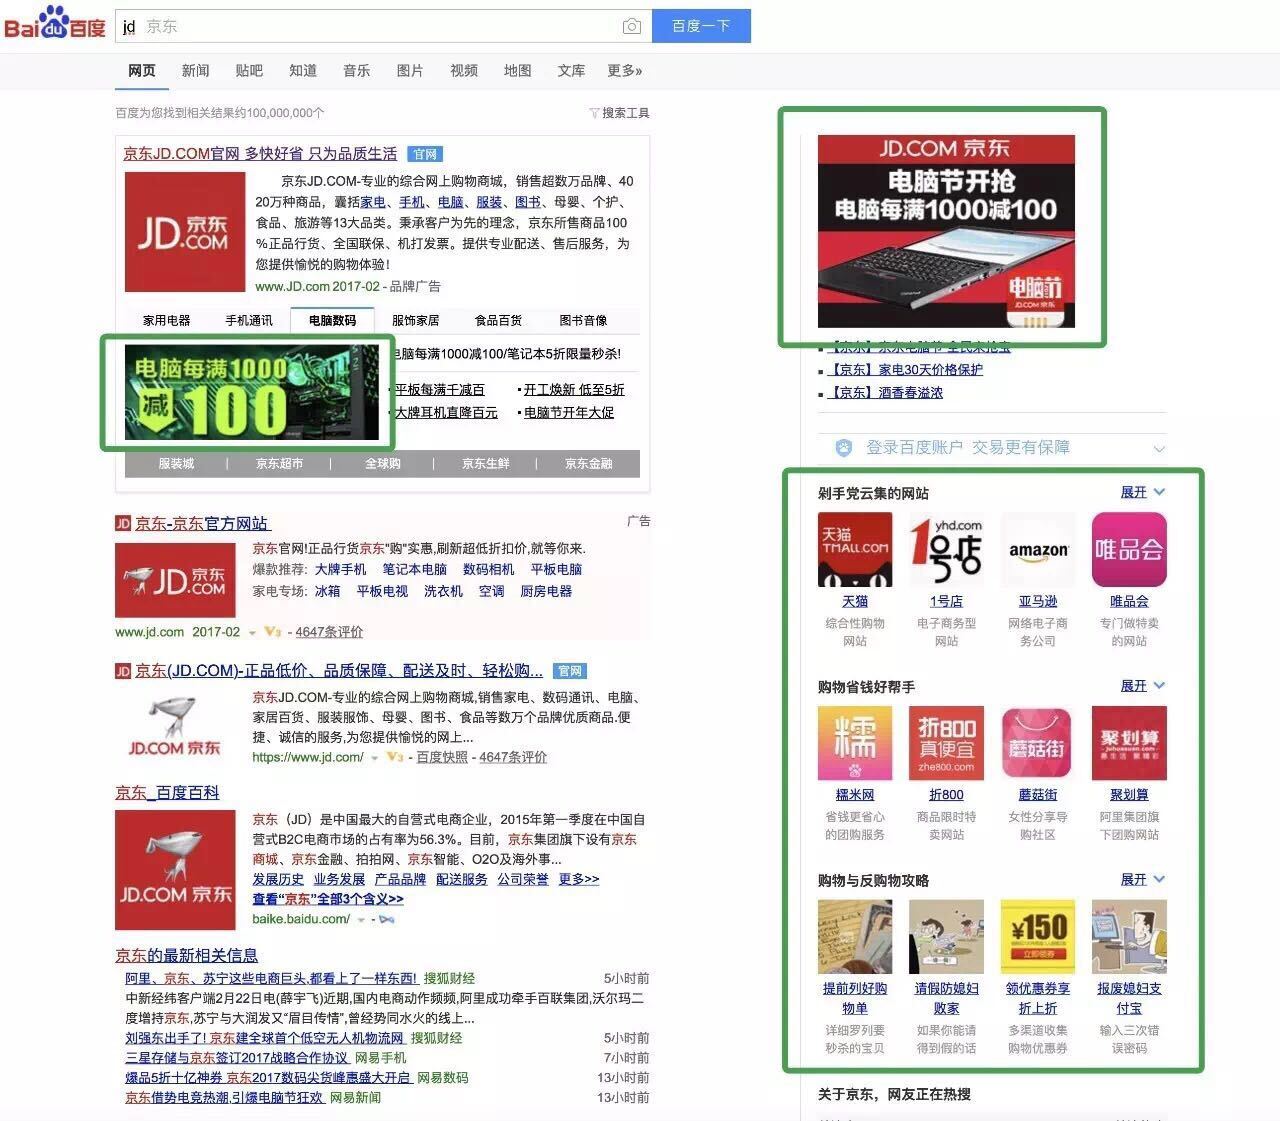Open 百度快照 cached page link

[x=442, y=757]
